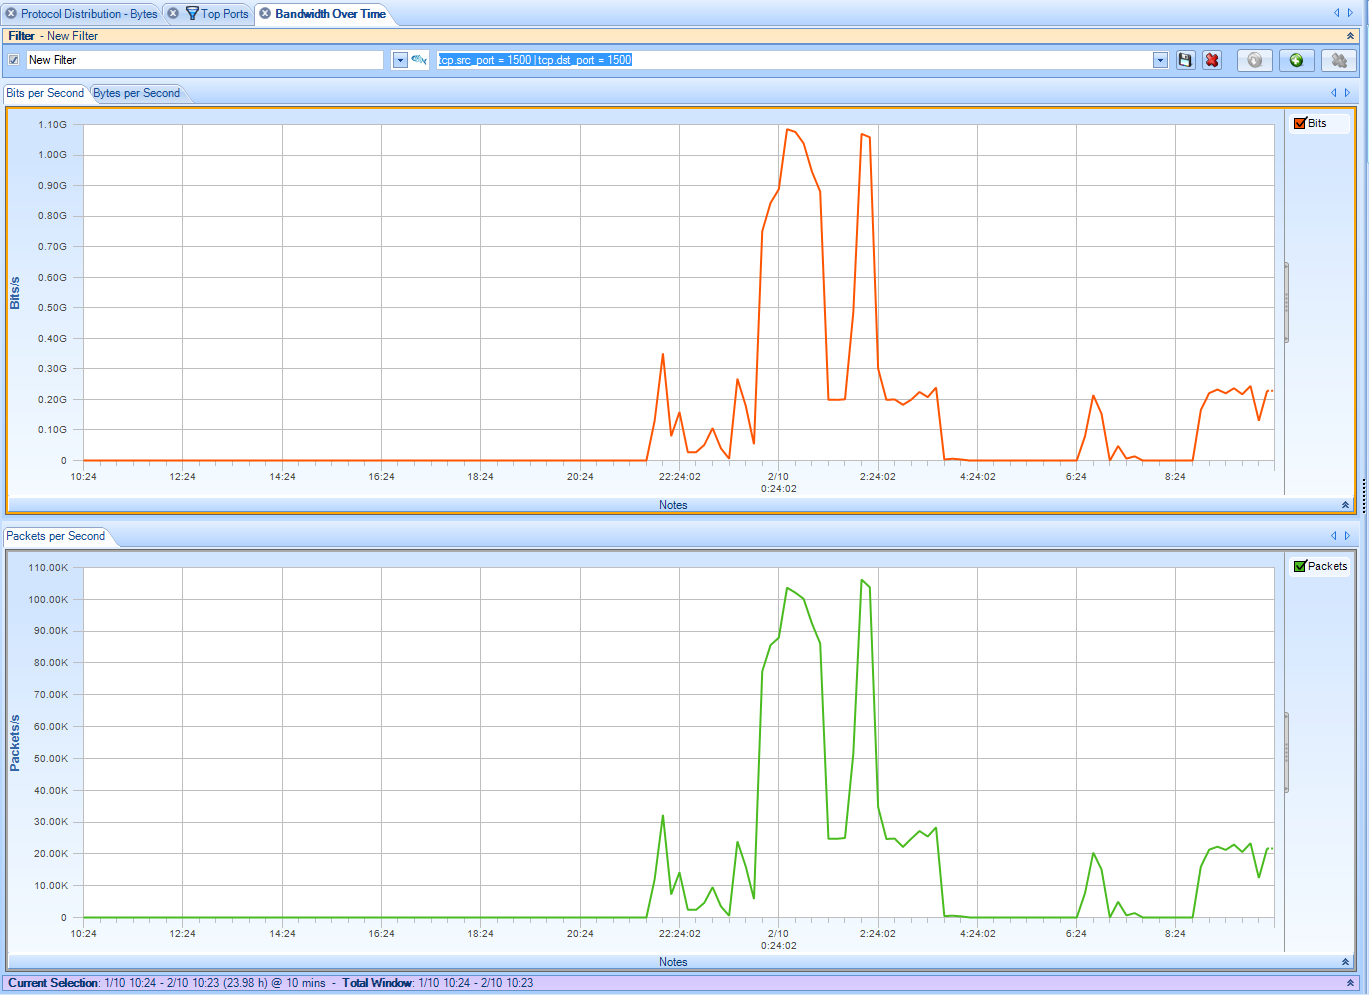Expand Notes under the packets chart
The width and height of the screenshot is (1369, 995).
[1345, 962]
